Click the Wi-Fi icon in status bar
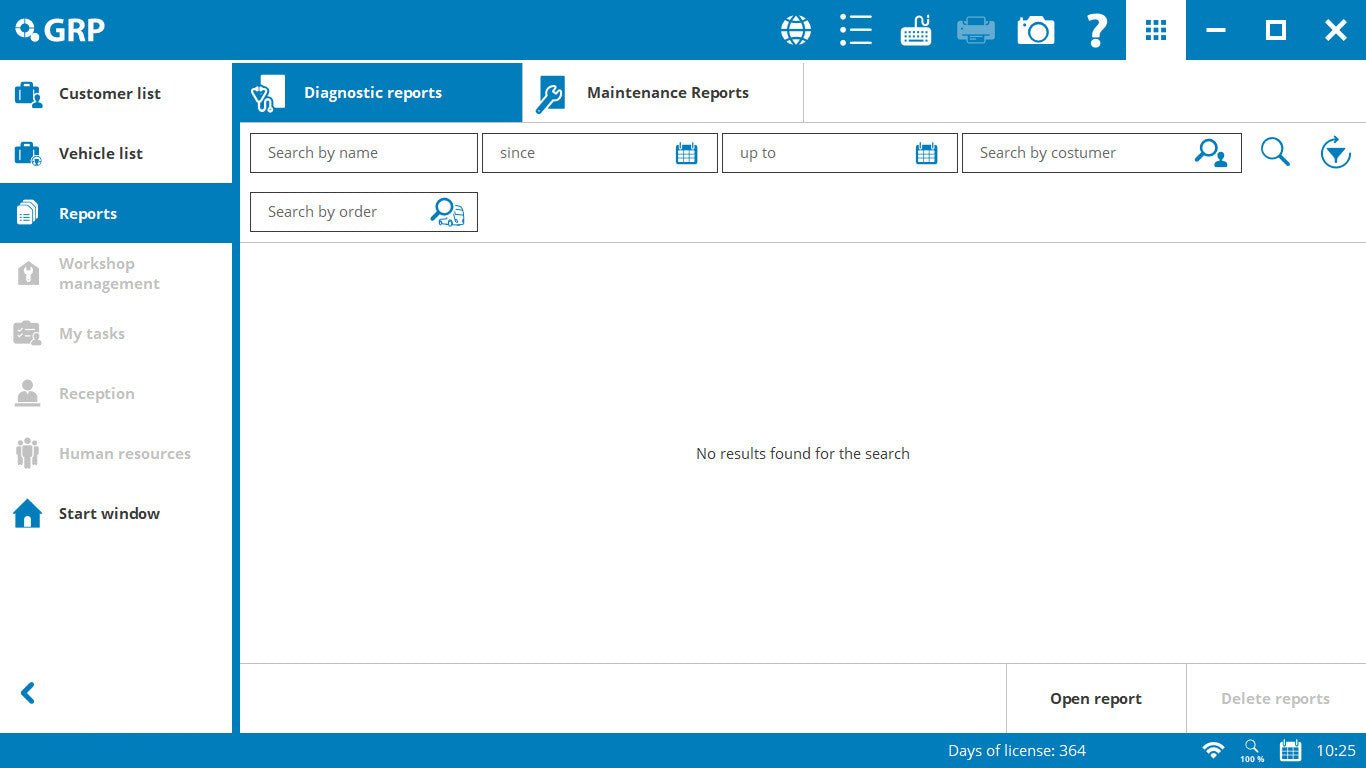The width and height of the screenshot is (1366, 768). (1213, 750)
